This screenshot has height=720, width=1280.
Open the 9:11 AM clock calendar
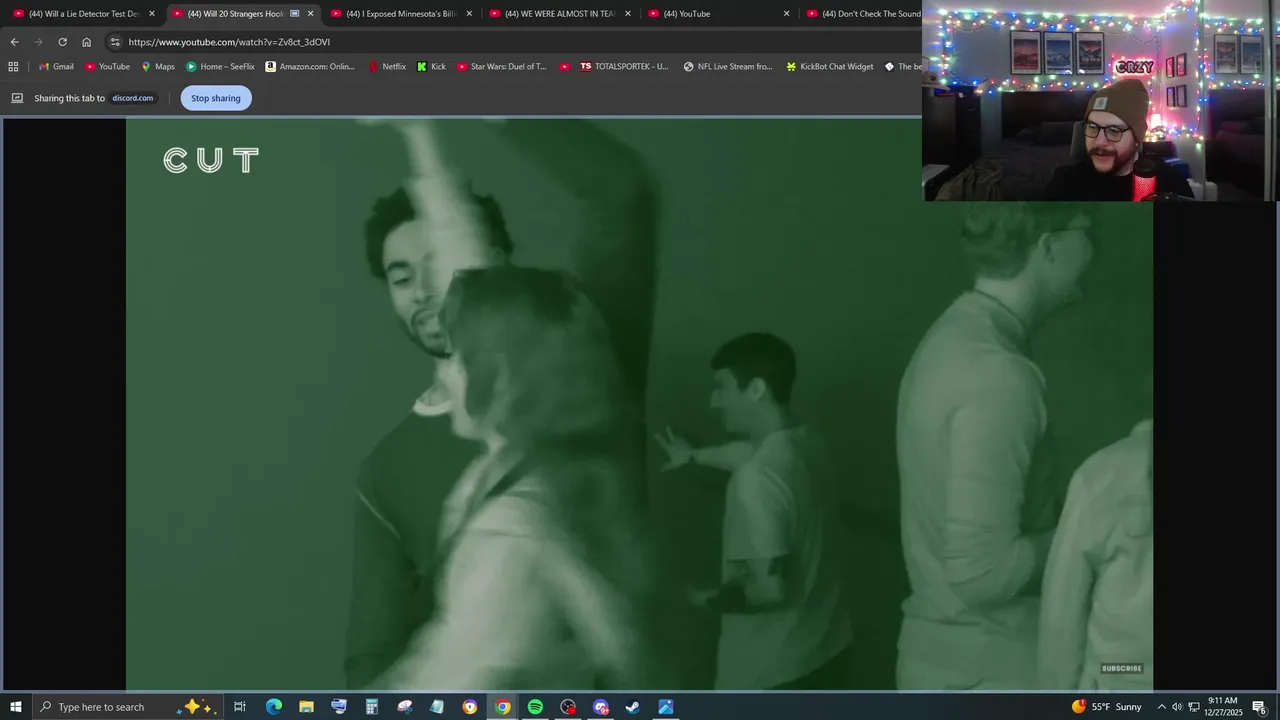[1223, 707]
